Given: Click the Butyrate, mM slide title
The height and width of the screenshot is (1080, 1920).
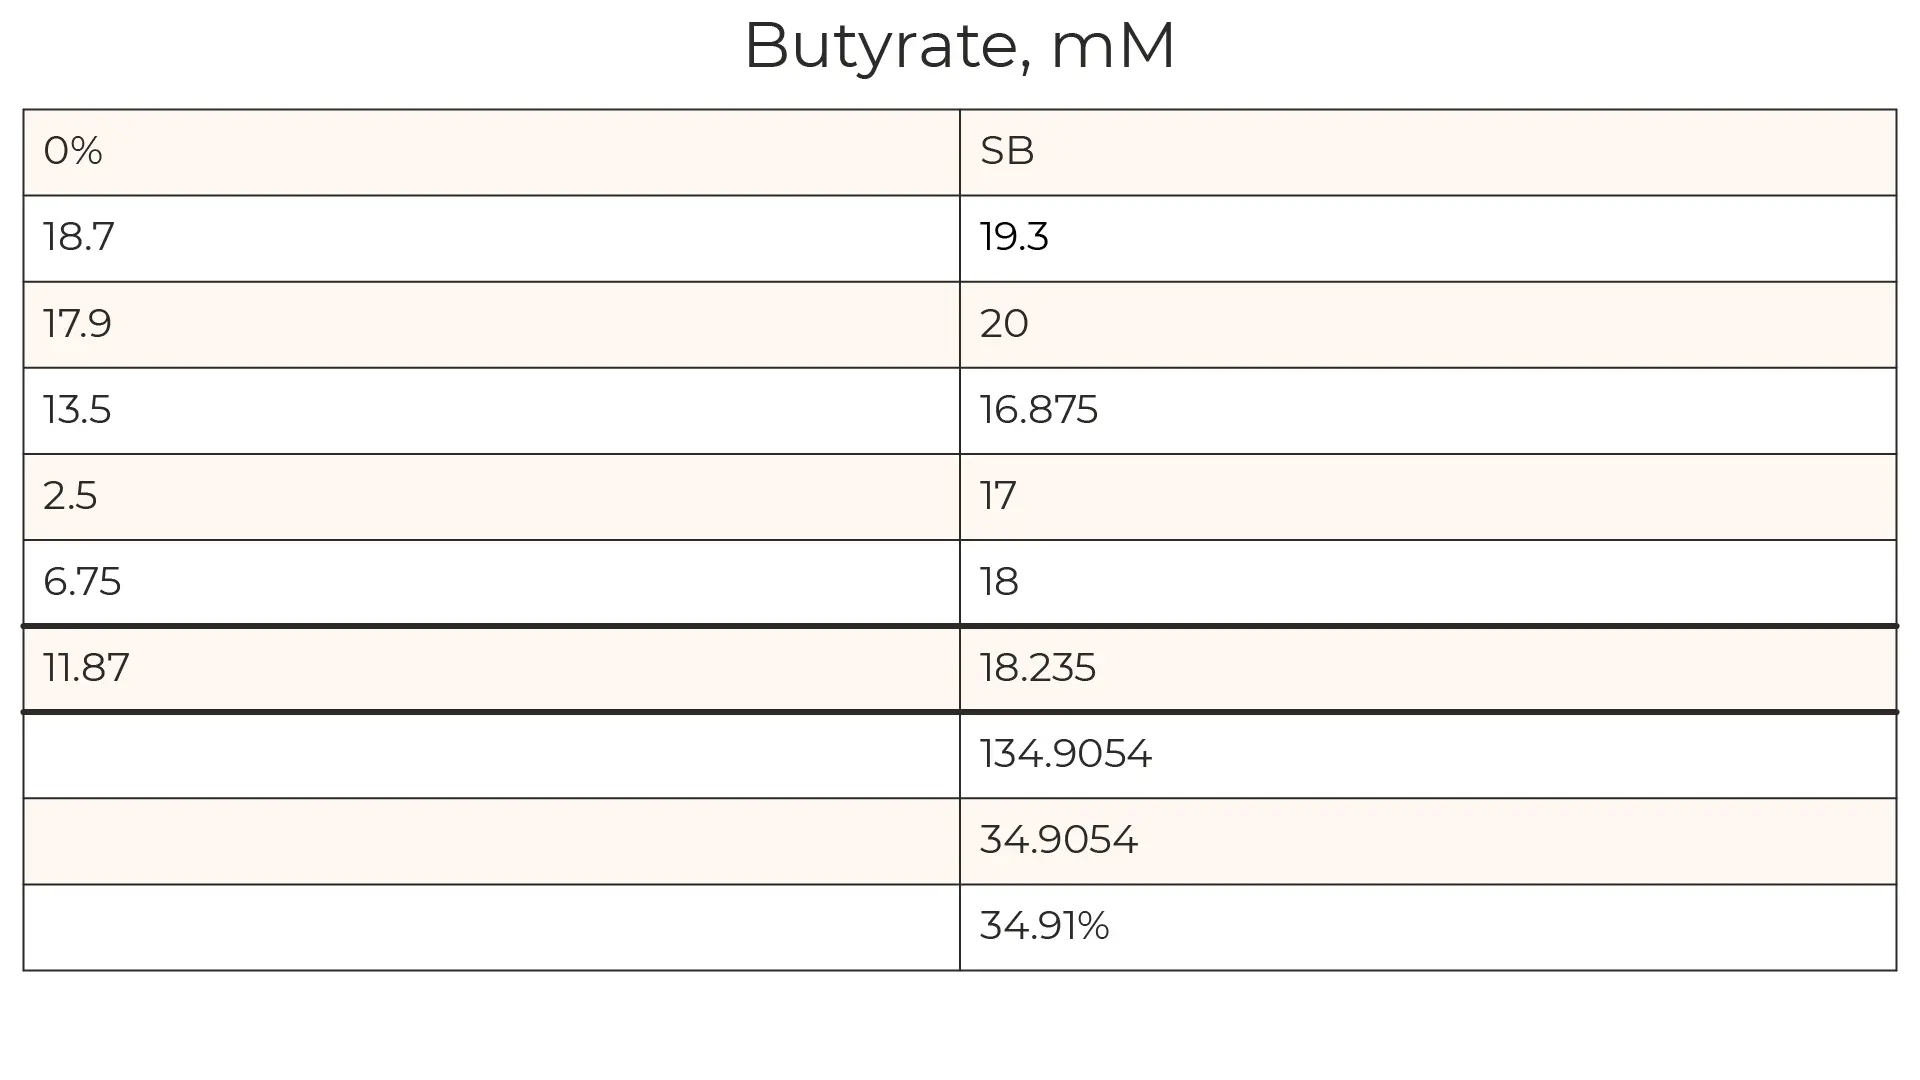Looking at the screenshot, I should pyautogui.click(x=959, y=46).
